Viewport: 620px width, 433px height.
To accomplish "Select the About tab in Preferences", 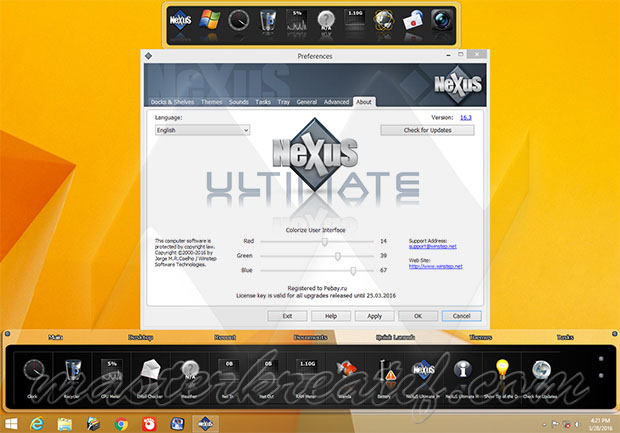I will pyautogui.click(x=364, y=102).
